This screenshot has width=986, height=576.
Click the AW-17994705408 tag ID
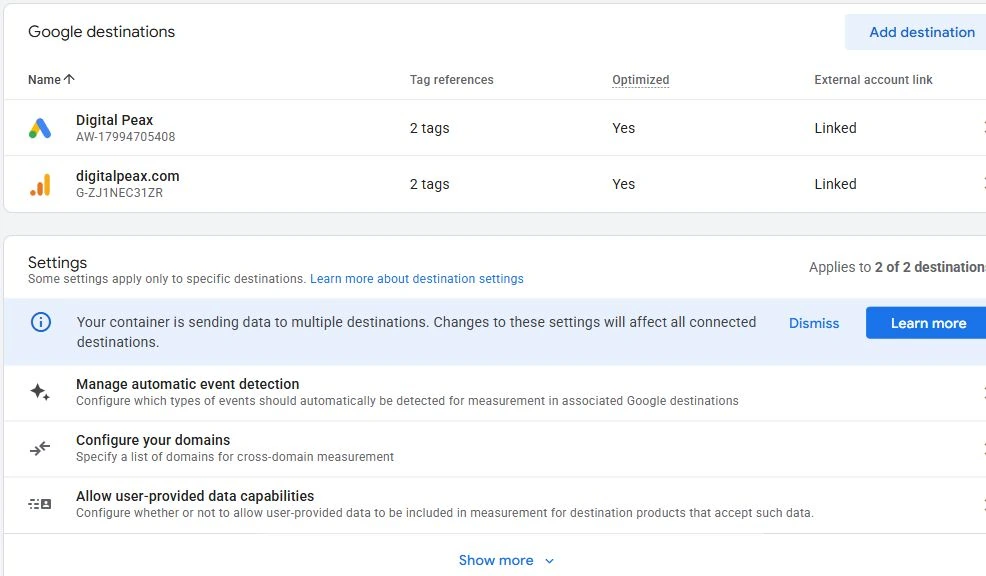126,137
